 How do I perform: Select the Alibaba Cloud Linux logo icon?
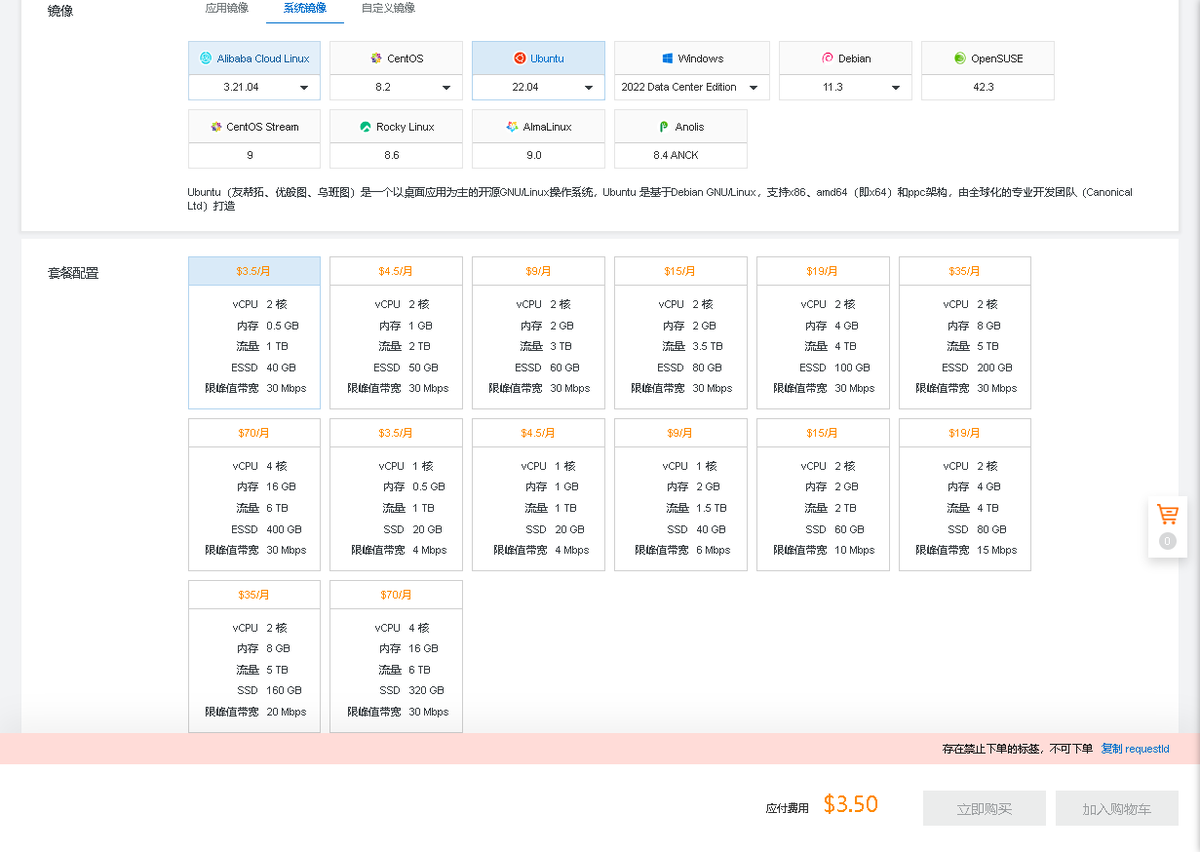tap(206, 58)
